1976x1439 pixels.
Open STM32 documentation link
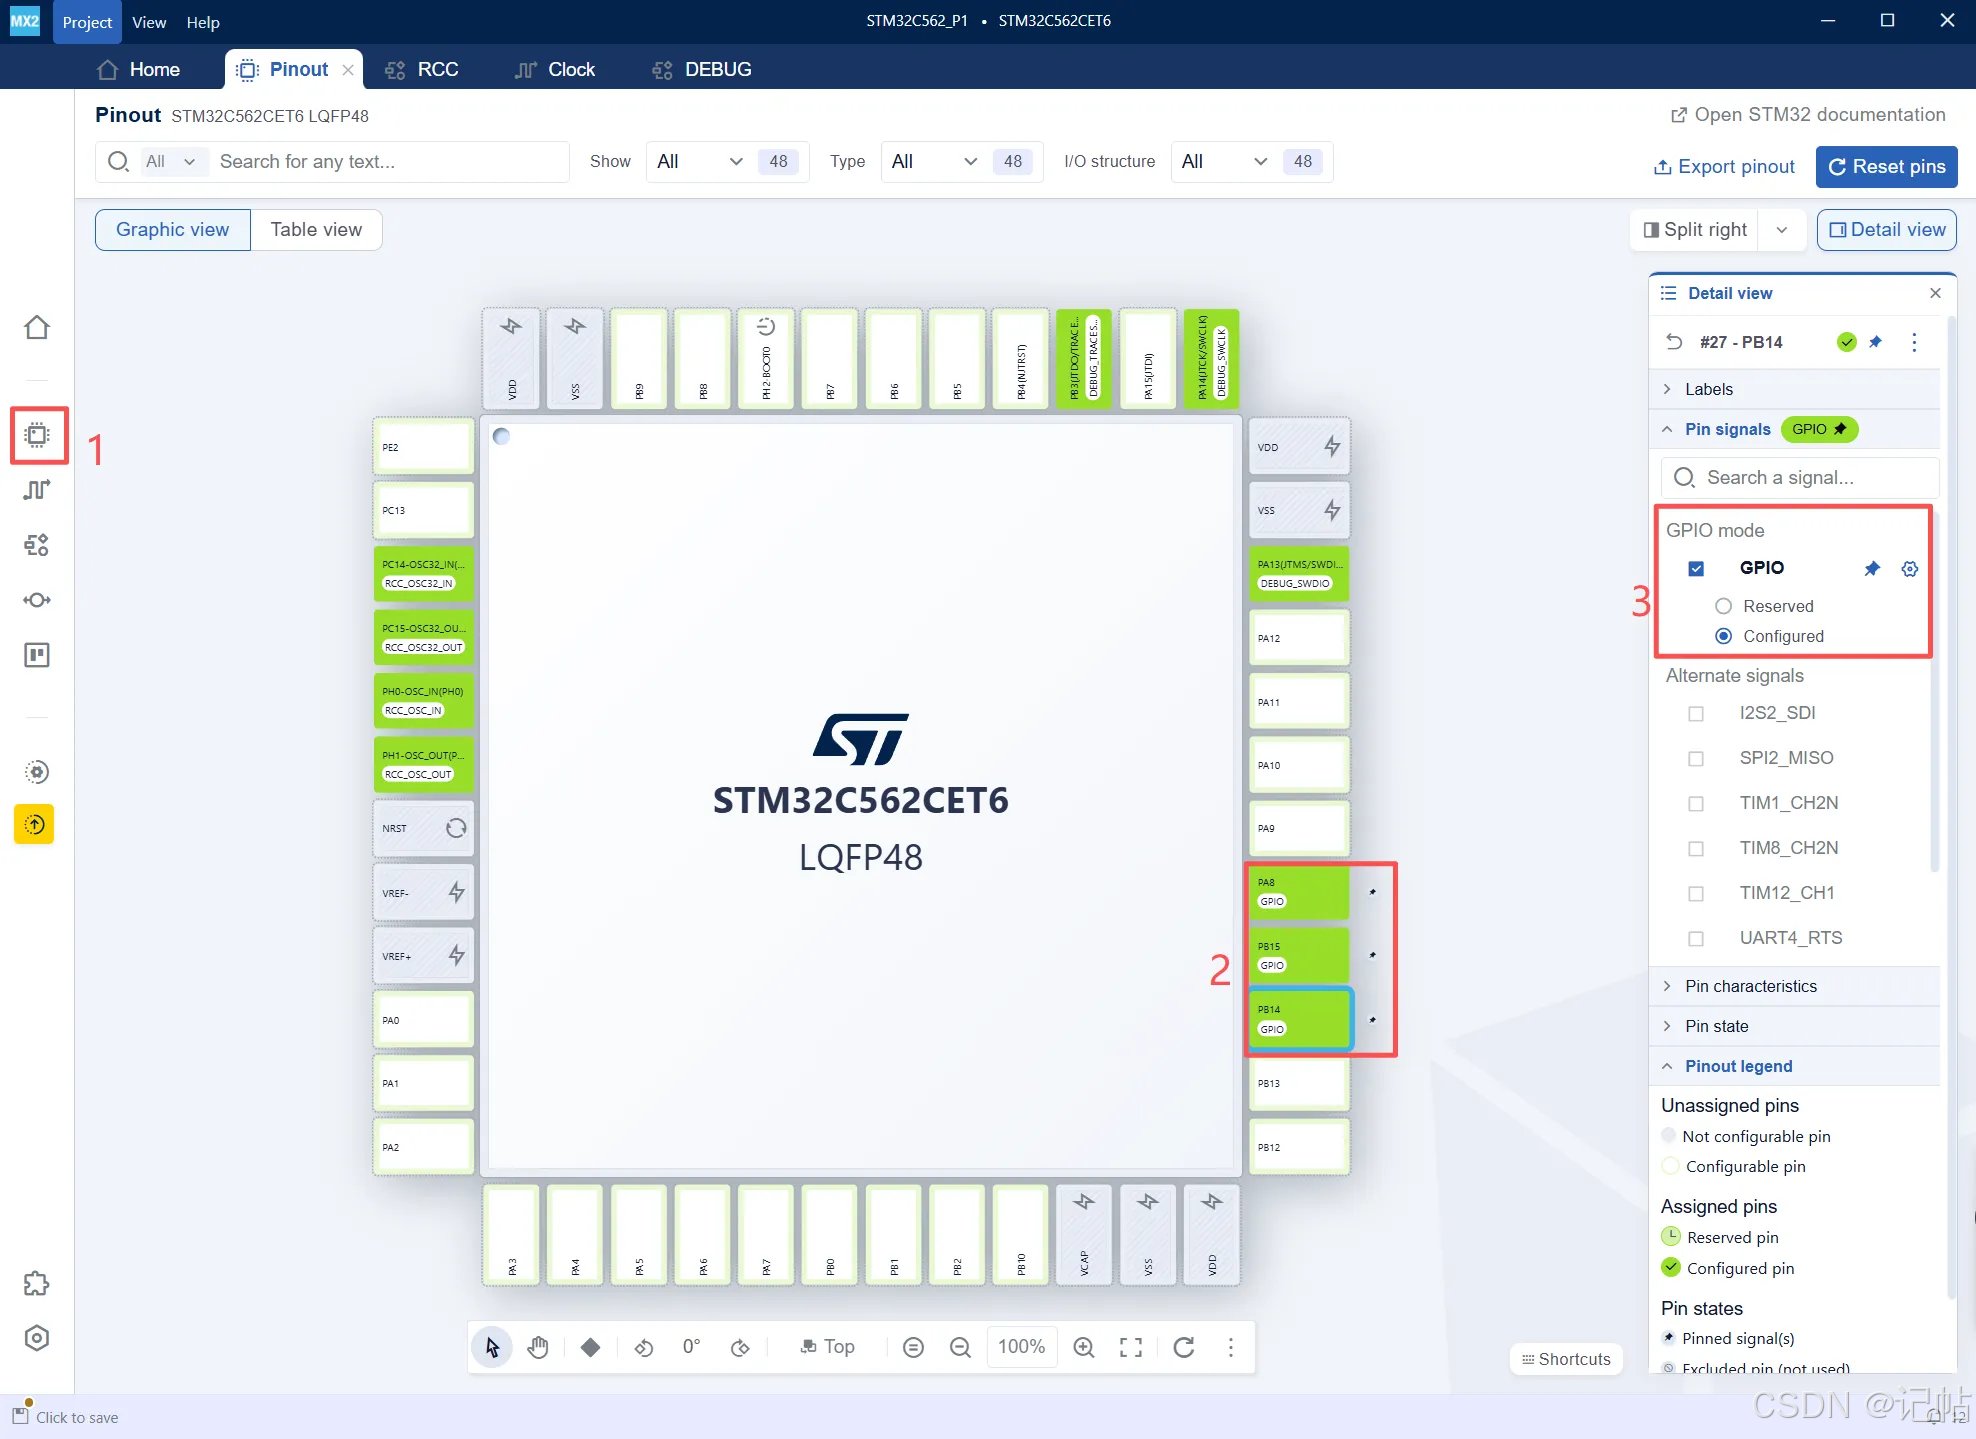1808,115
